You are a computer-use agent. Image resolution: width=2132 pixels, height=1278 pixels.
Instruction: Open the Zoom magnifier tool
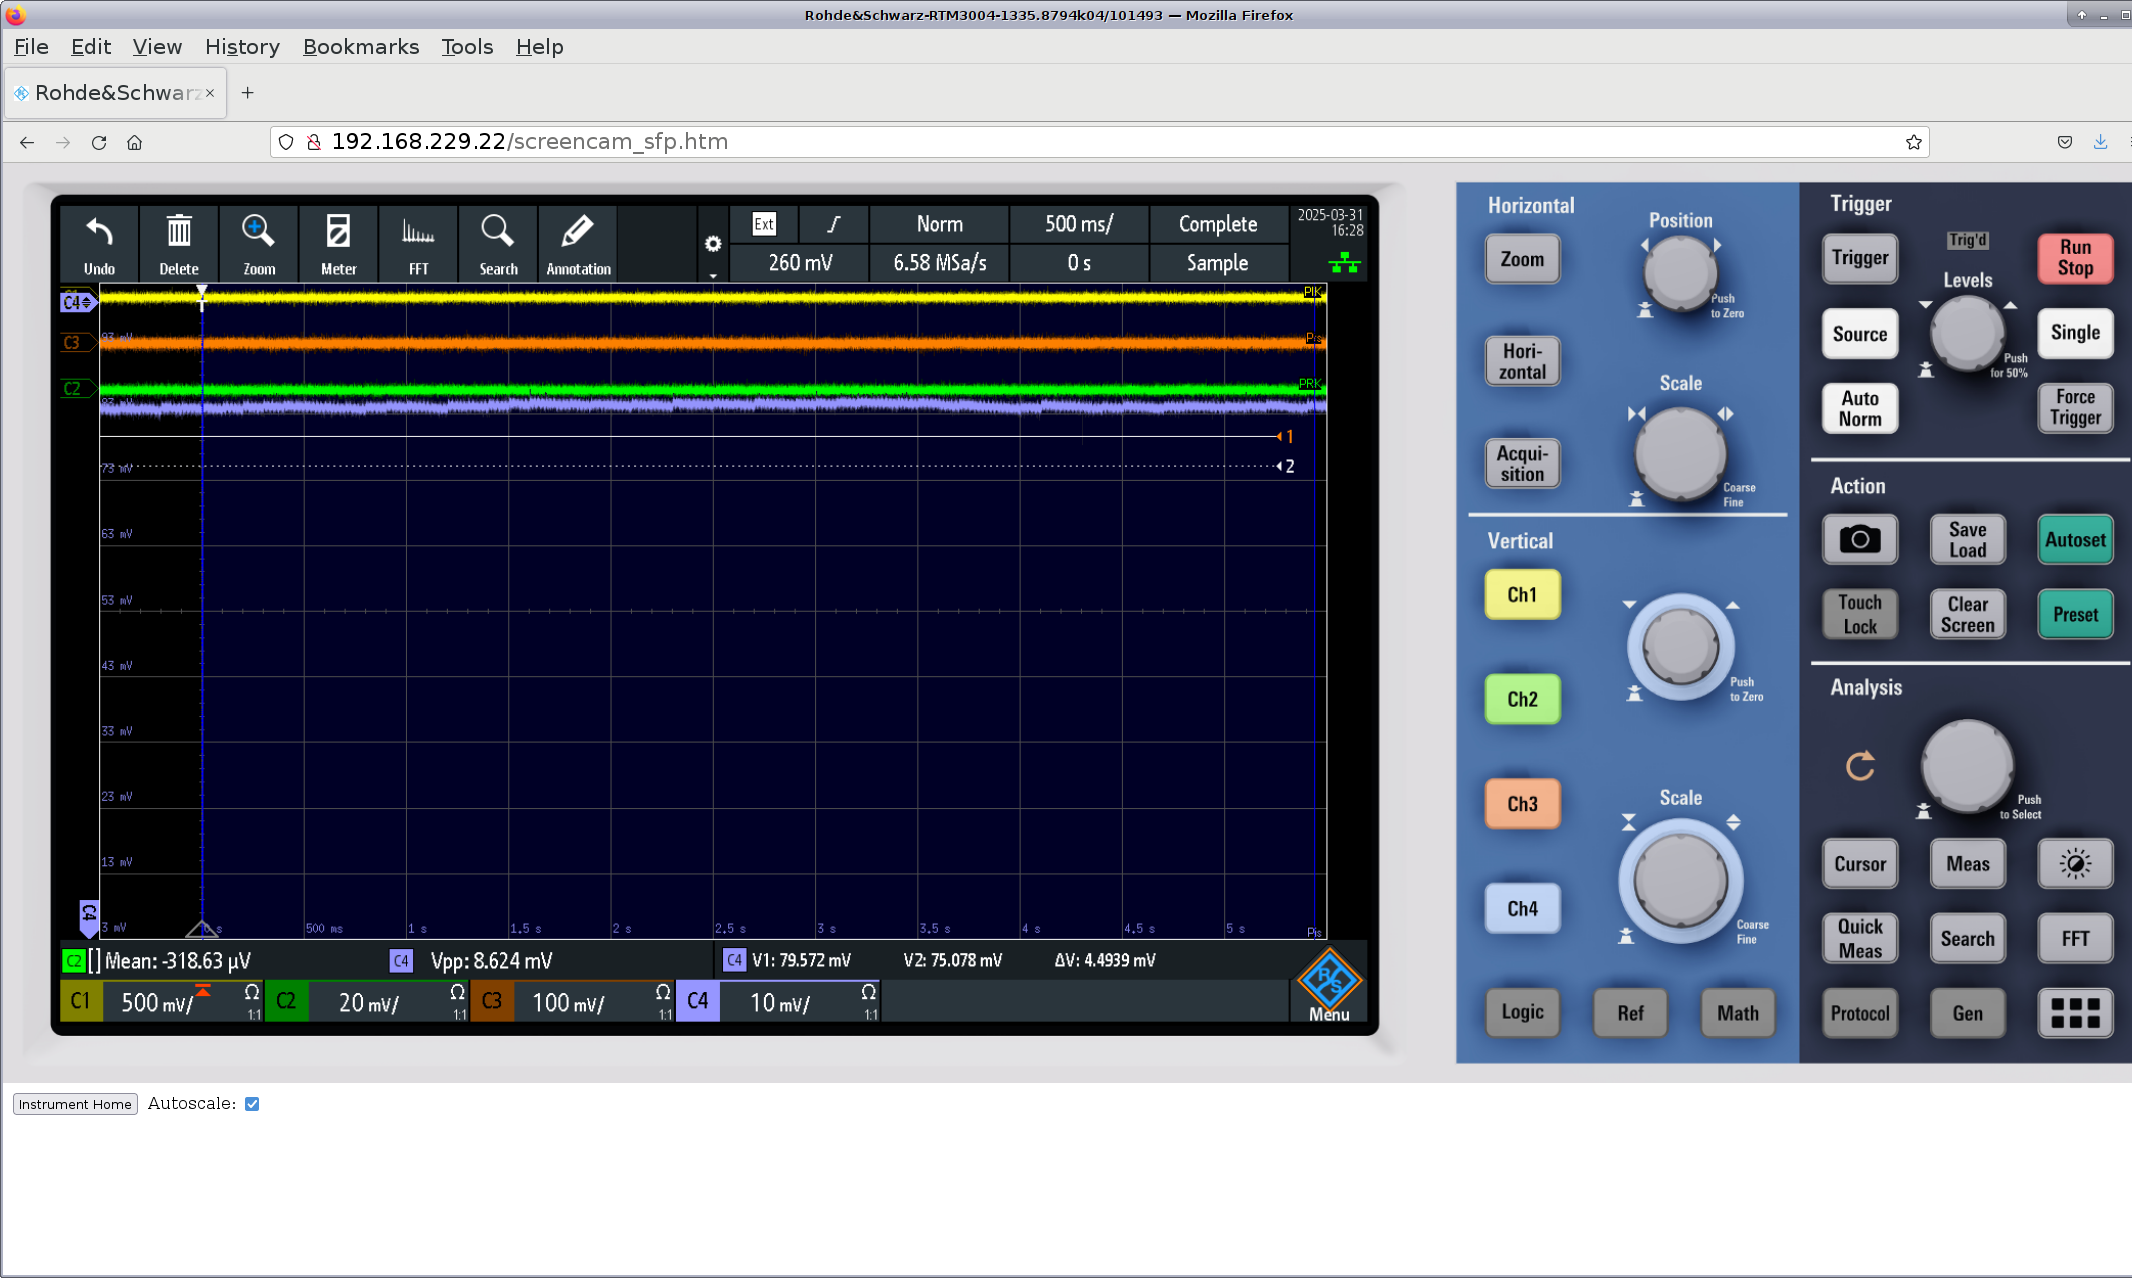point(258,243)
